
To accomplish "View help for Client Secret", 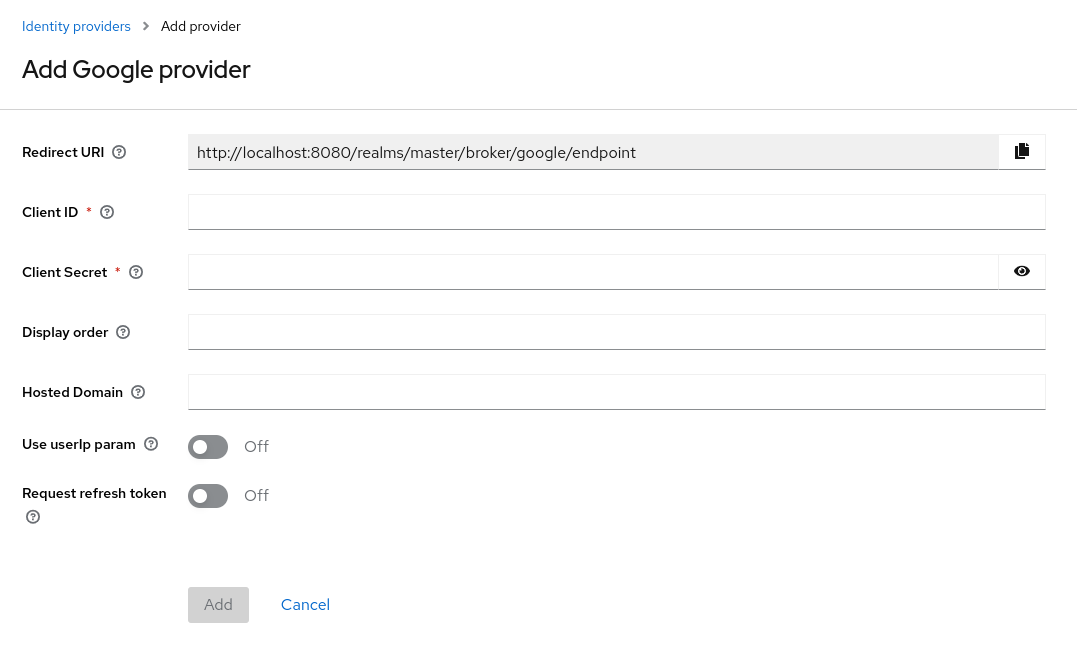I will coord(135,272).
